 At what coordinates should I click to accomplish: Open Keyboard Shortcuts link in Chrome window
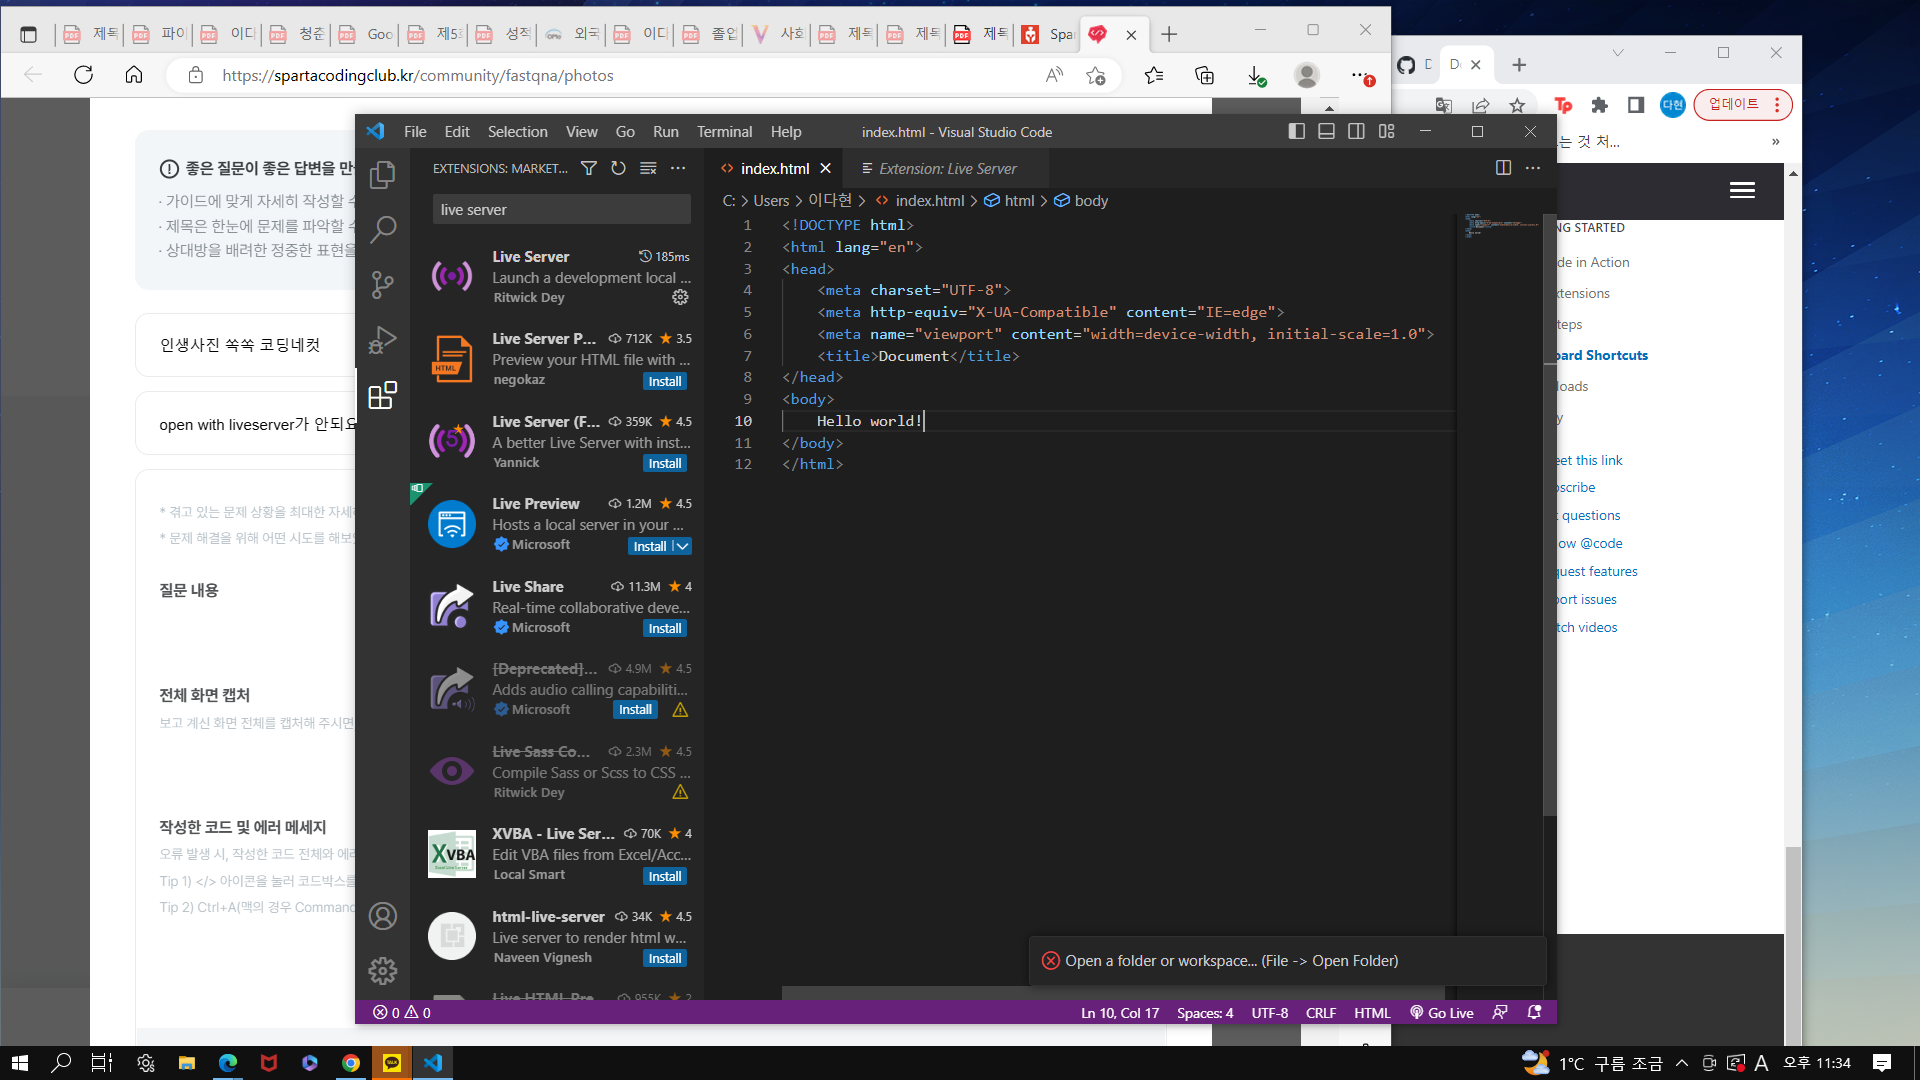1602,355
